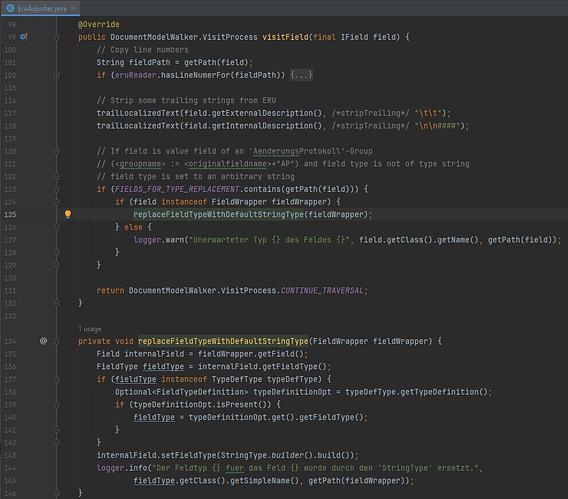Click the @Override annotation on line 98
This screenshot has width=568, height=499.
99,24
